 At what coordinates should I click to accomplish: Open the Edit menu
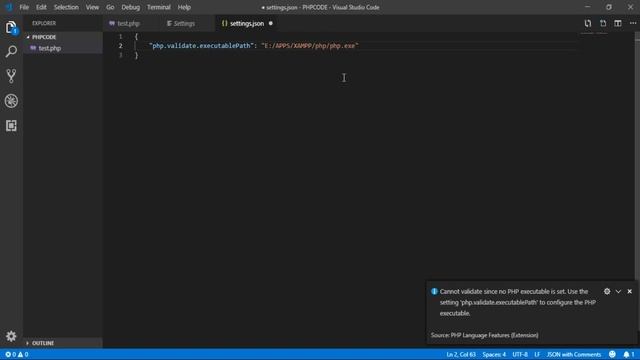tap(41, 7)
